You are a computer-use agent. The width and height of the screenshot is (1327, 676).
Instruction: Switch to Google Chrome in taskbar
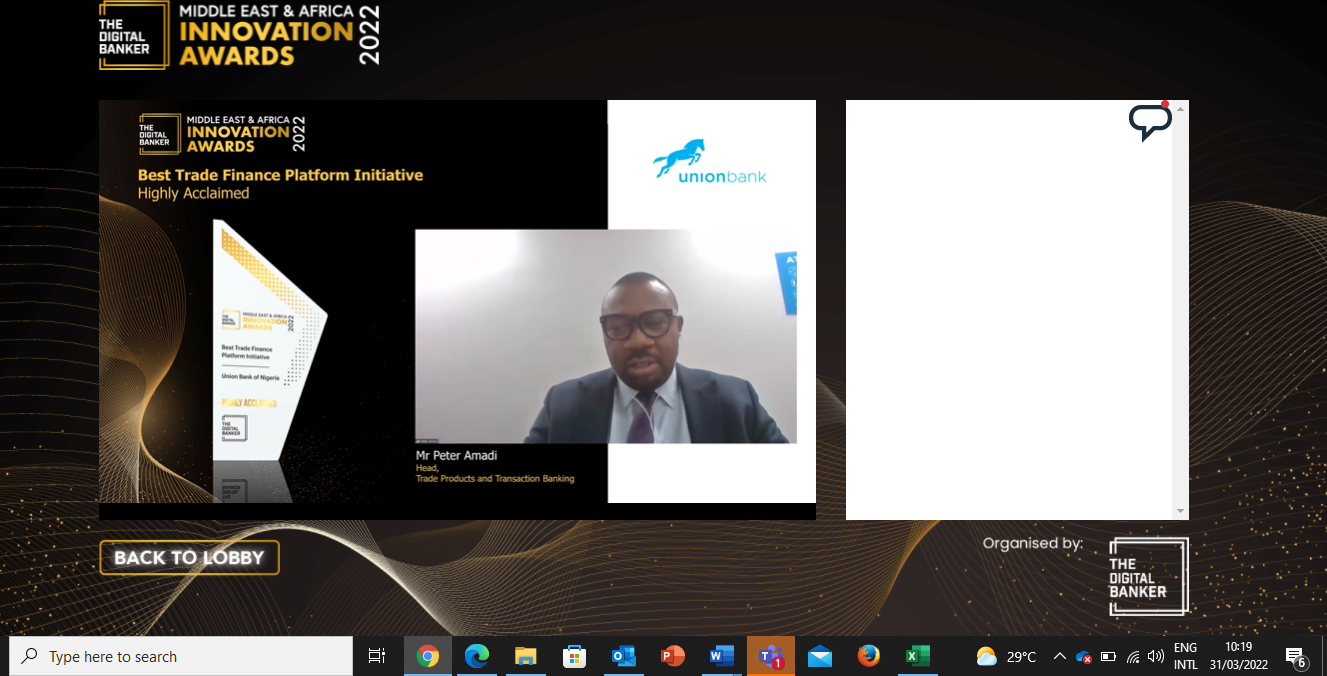coord(428,656)
